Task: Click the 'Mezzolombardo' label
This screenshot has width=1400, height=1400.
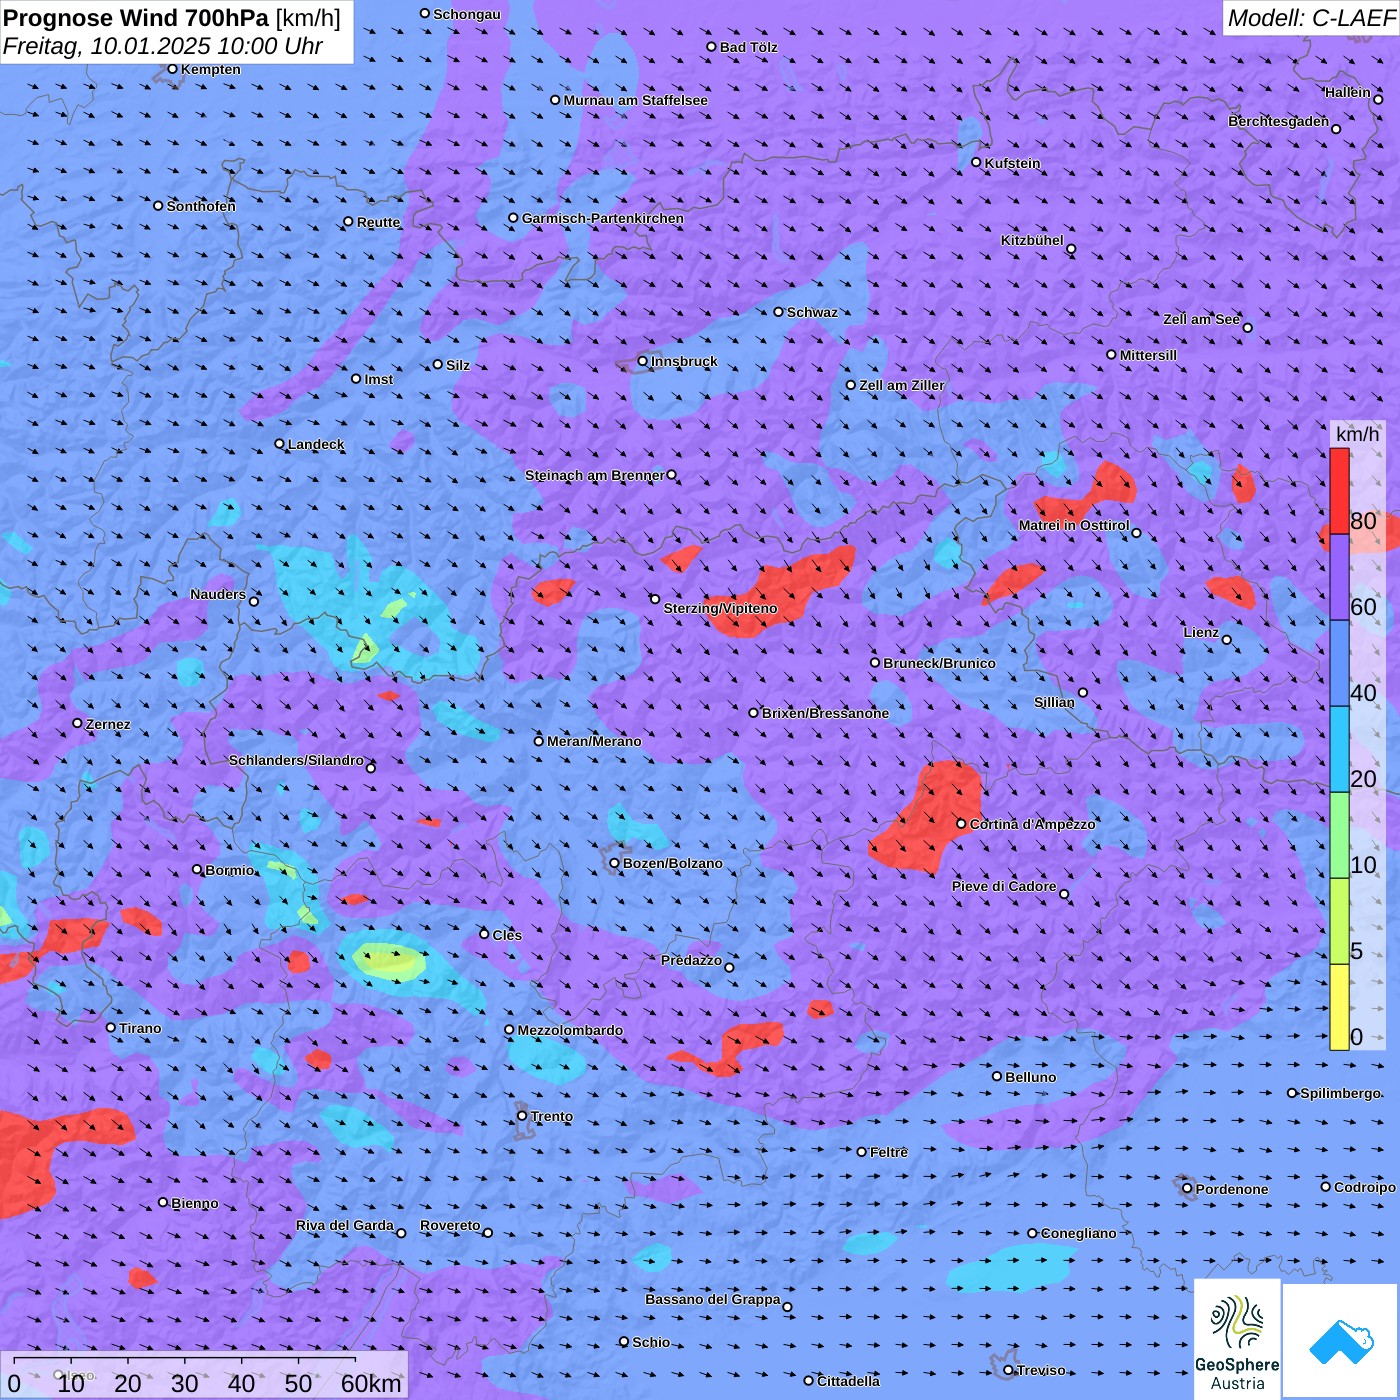Action: pyautogui.click(x=570, y=1030)
